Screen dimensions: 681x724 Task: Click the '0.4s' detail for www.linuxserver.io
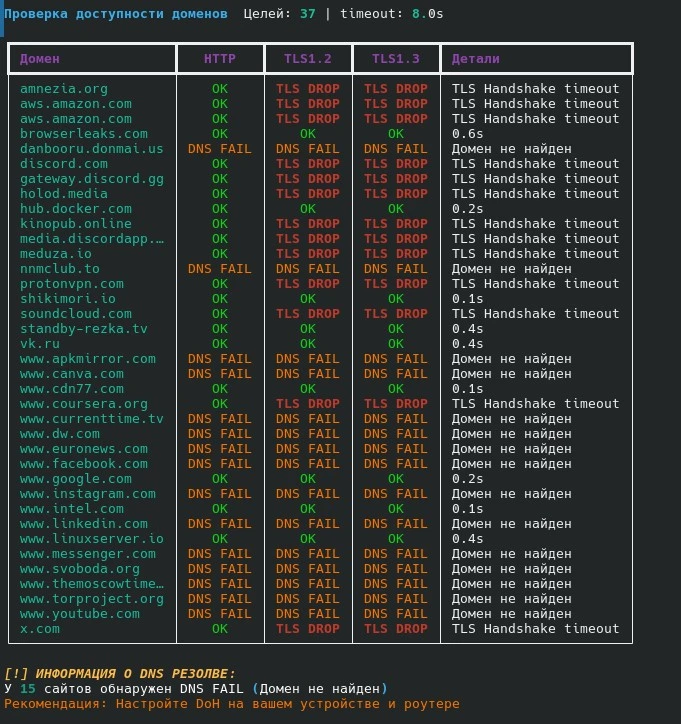(467, 539)
